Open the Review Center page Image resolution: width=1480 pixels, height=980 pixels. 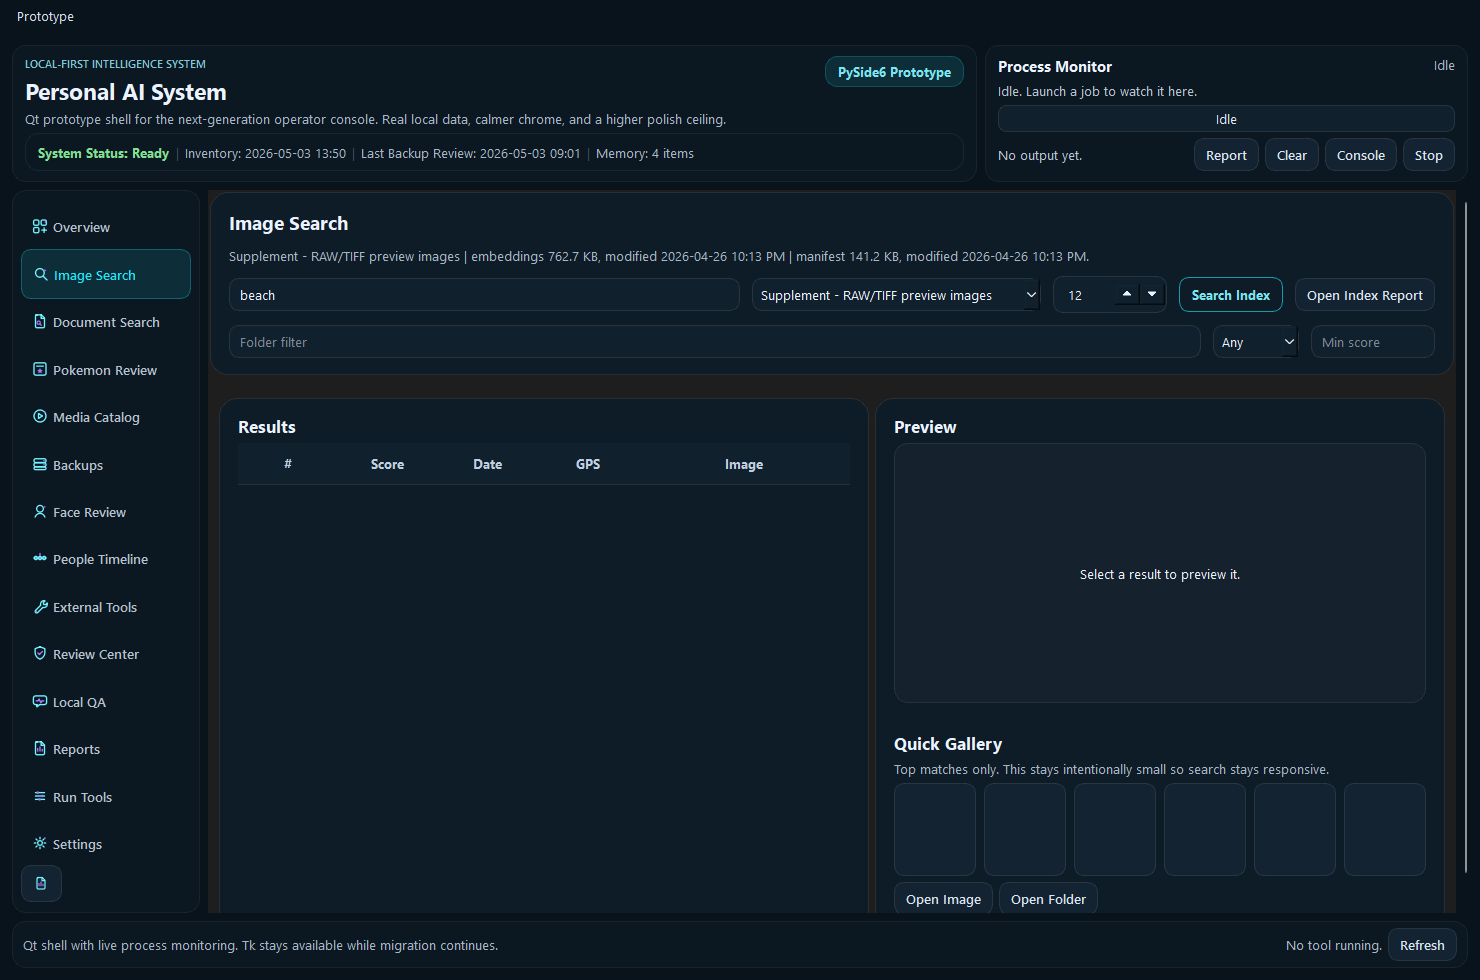pyautogui.click(x=106, y=654)
